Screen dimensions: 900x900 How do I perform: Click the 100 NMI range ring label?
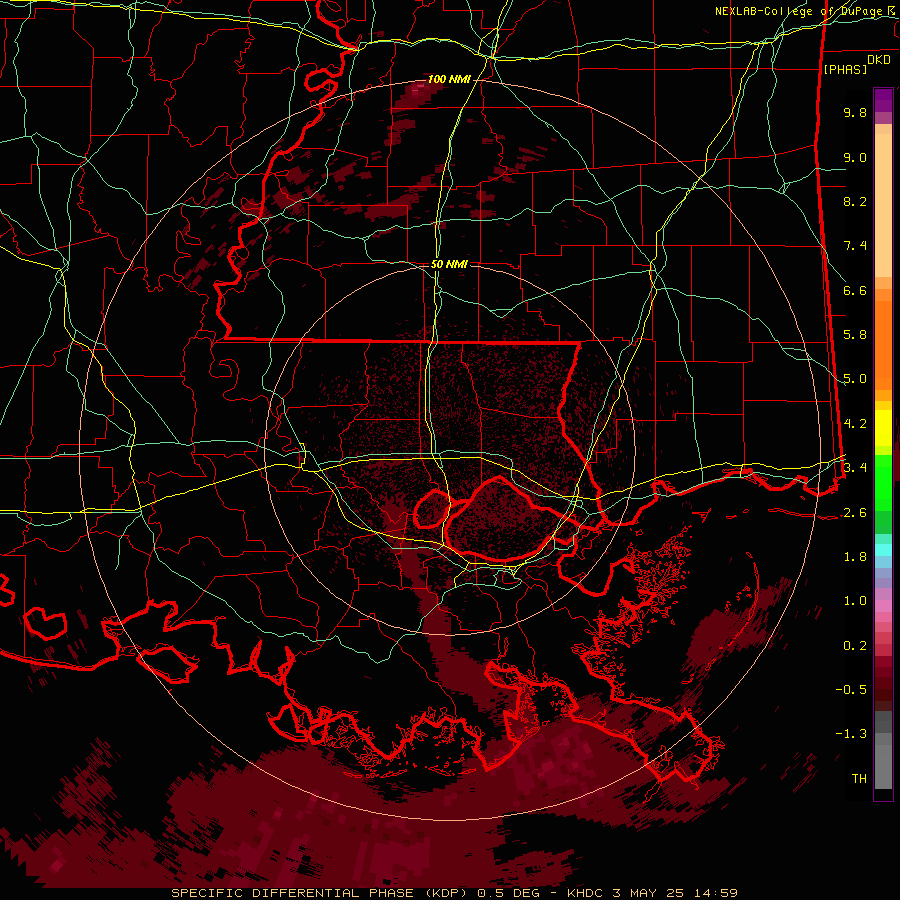(449, 79)
